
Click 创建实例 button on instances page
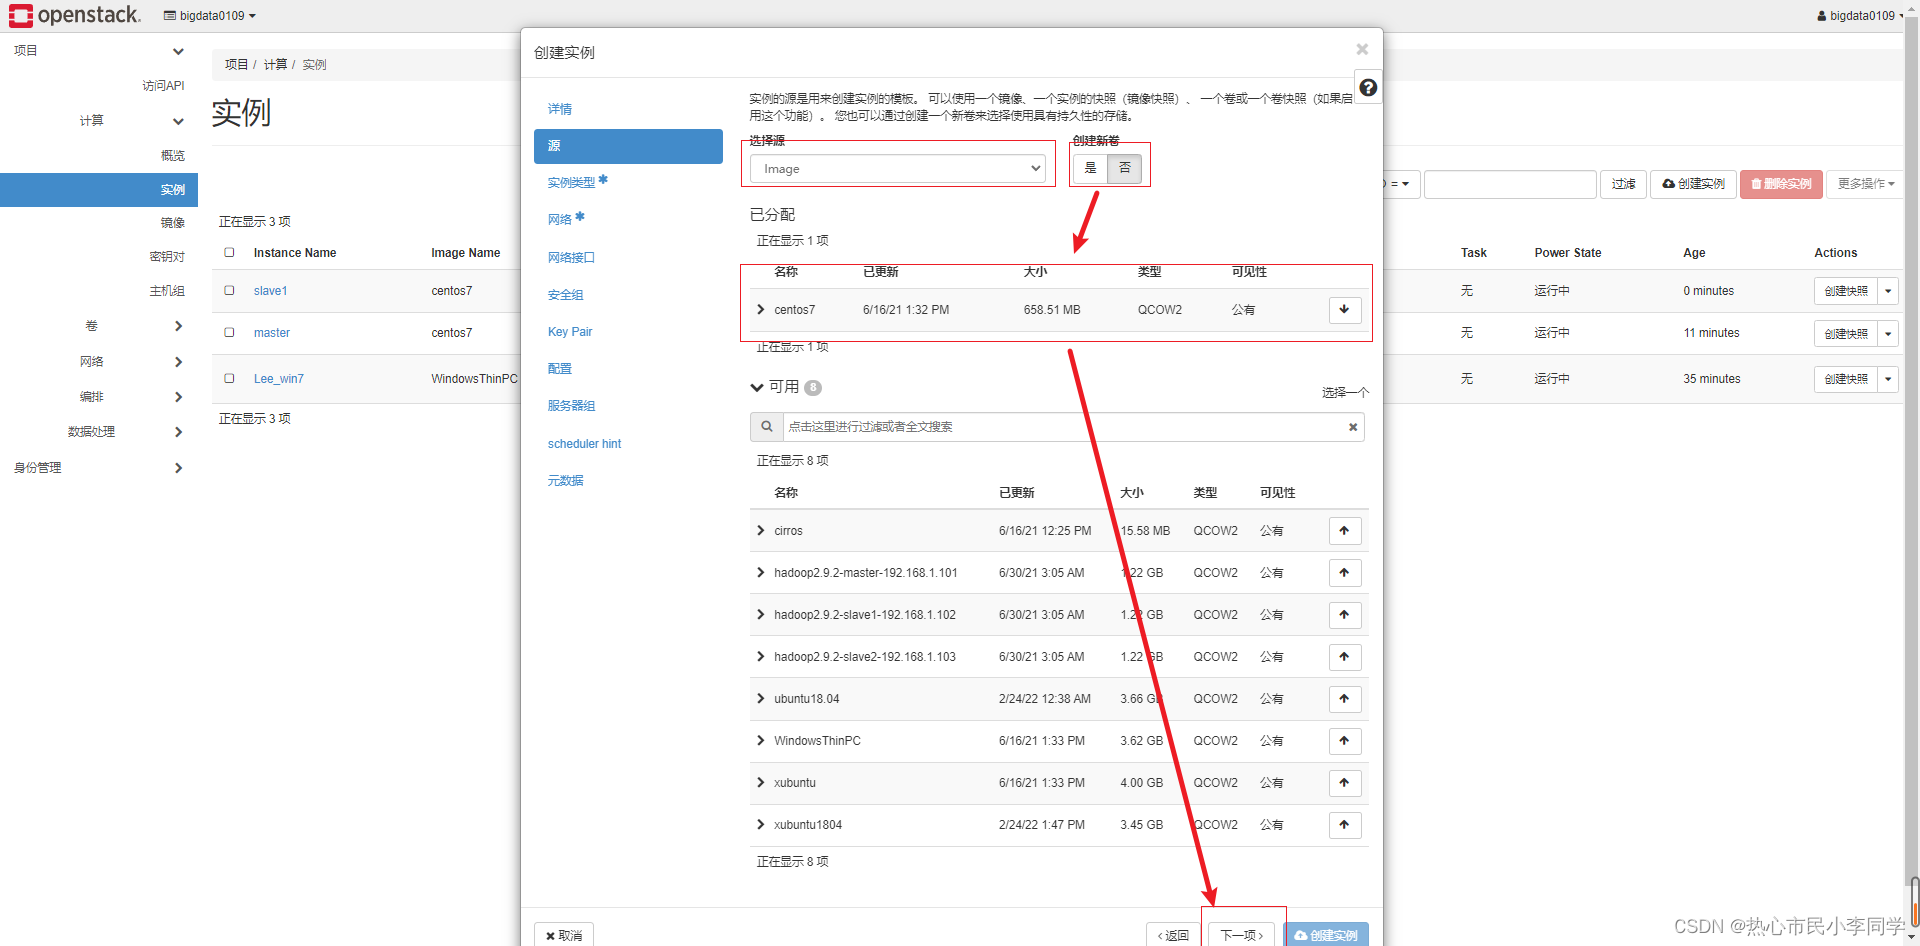(x=1693, y=184)
